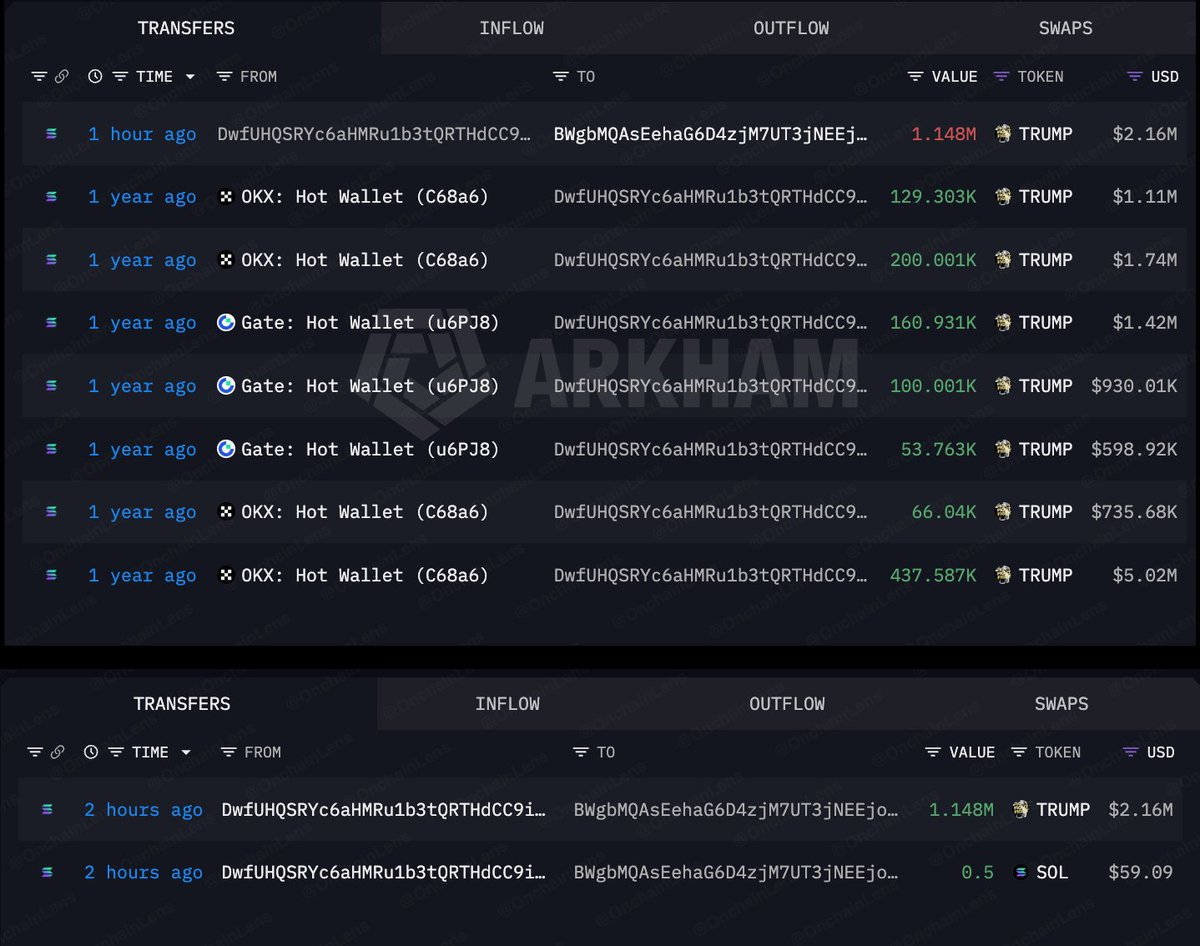
Task: Click SOL token icon on the $59.09 row
Action: [1021, 873]
